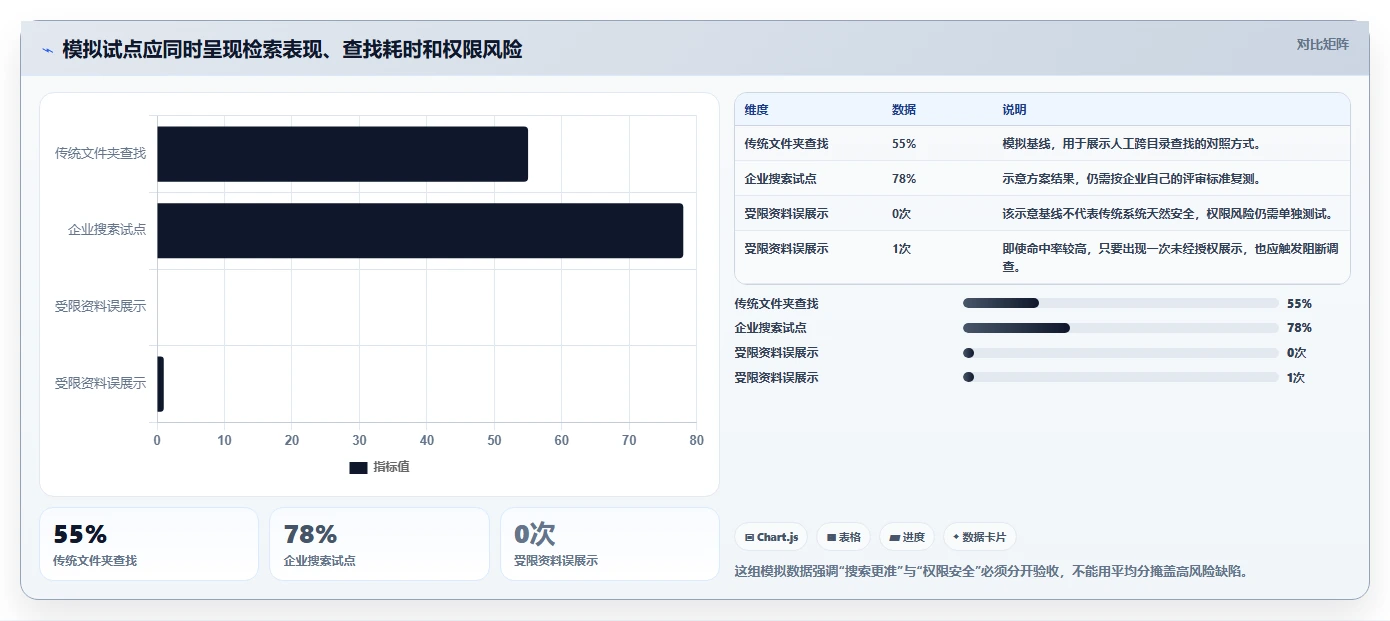
Task: Click the icon in the 进度 chip
Action: point(894,537)
